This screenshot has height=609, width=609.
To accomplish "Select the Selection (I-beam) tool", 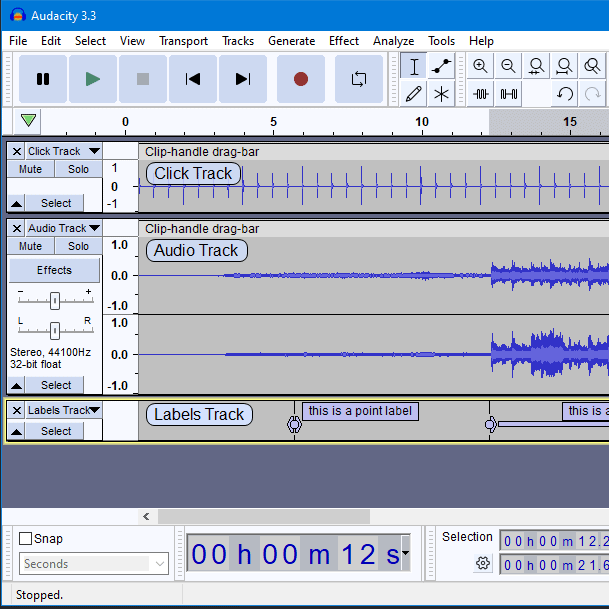I will click(x=414, y=66).
